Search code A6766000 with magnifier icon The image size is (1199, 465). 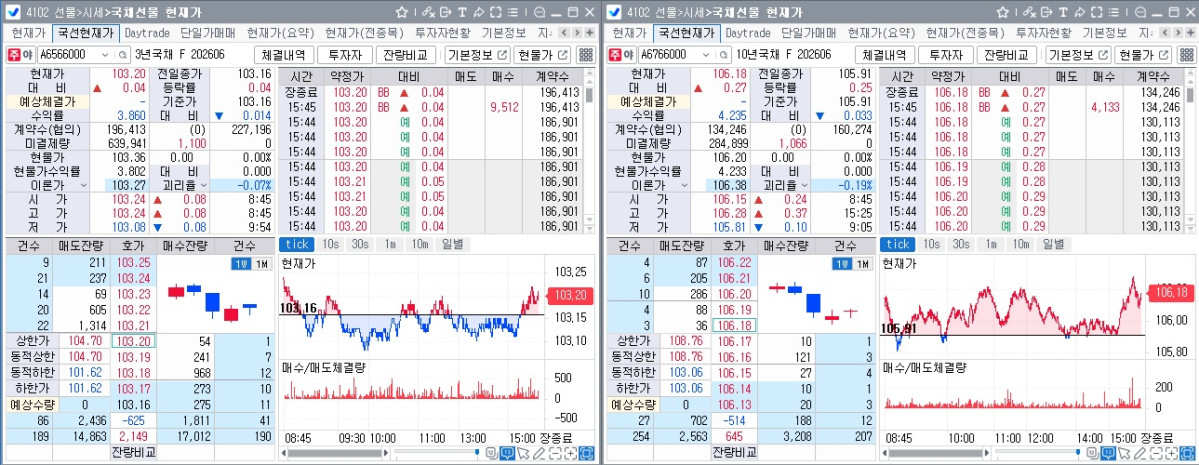tap(723, 55)
